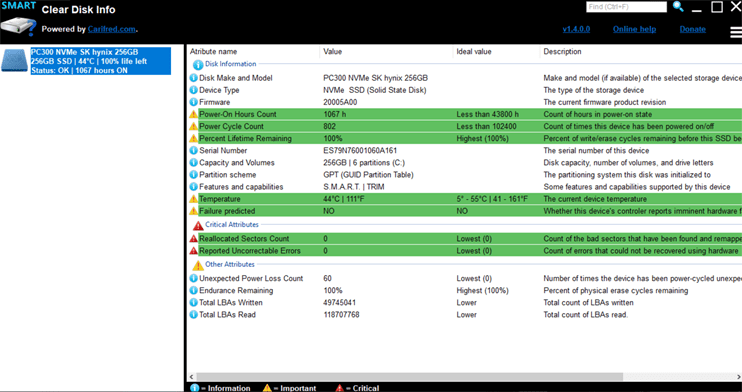Screen dimensions: 742x392
Task: Click the NVMe SSD (Solid State Disk) value
Action: pos(374,90)
